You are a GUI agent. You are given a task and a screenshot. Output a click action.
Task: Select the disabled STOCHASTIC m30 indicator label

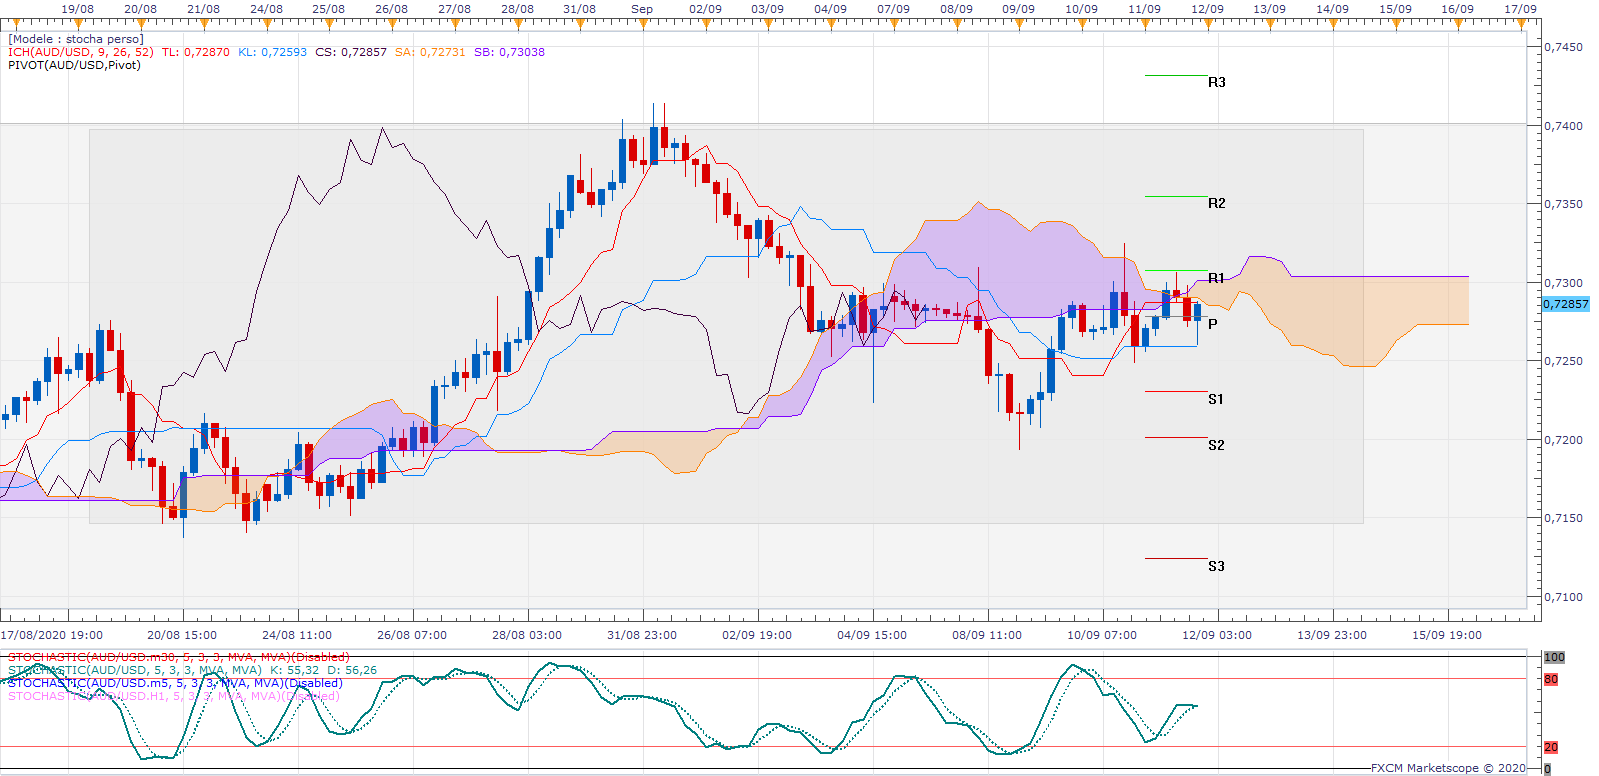[x=179, y=658]
